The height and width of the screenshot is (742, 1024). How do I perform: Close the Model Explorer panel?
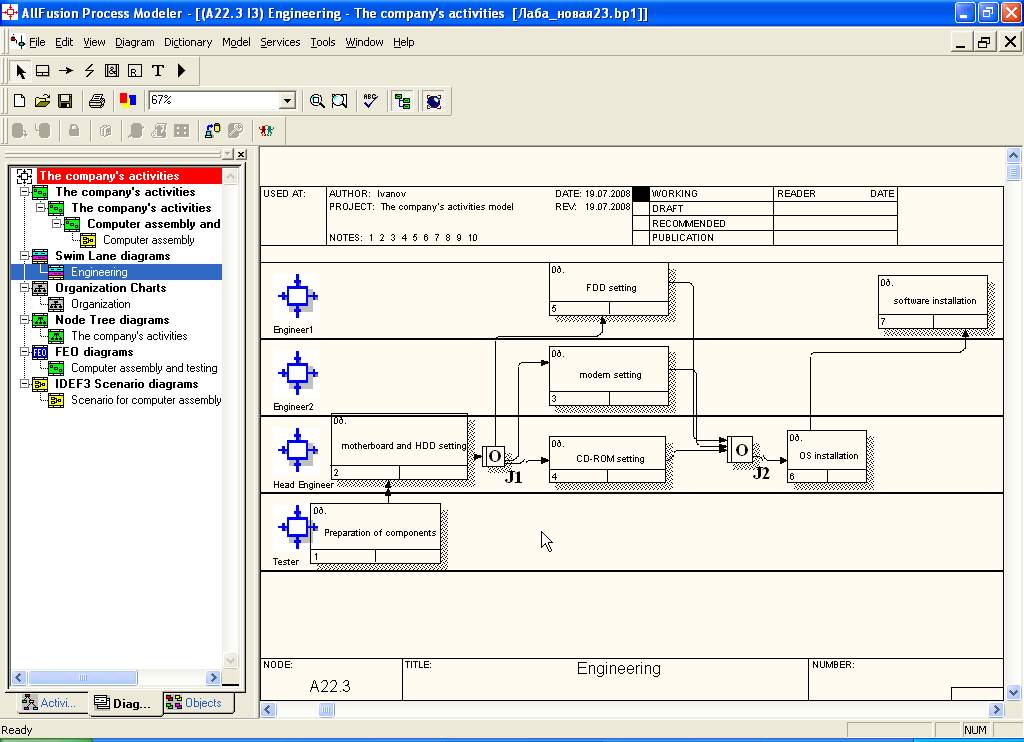click(241, 154)
